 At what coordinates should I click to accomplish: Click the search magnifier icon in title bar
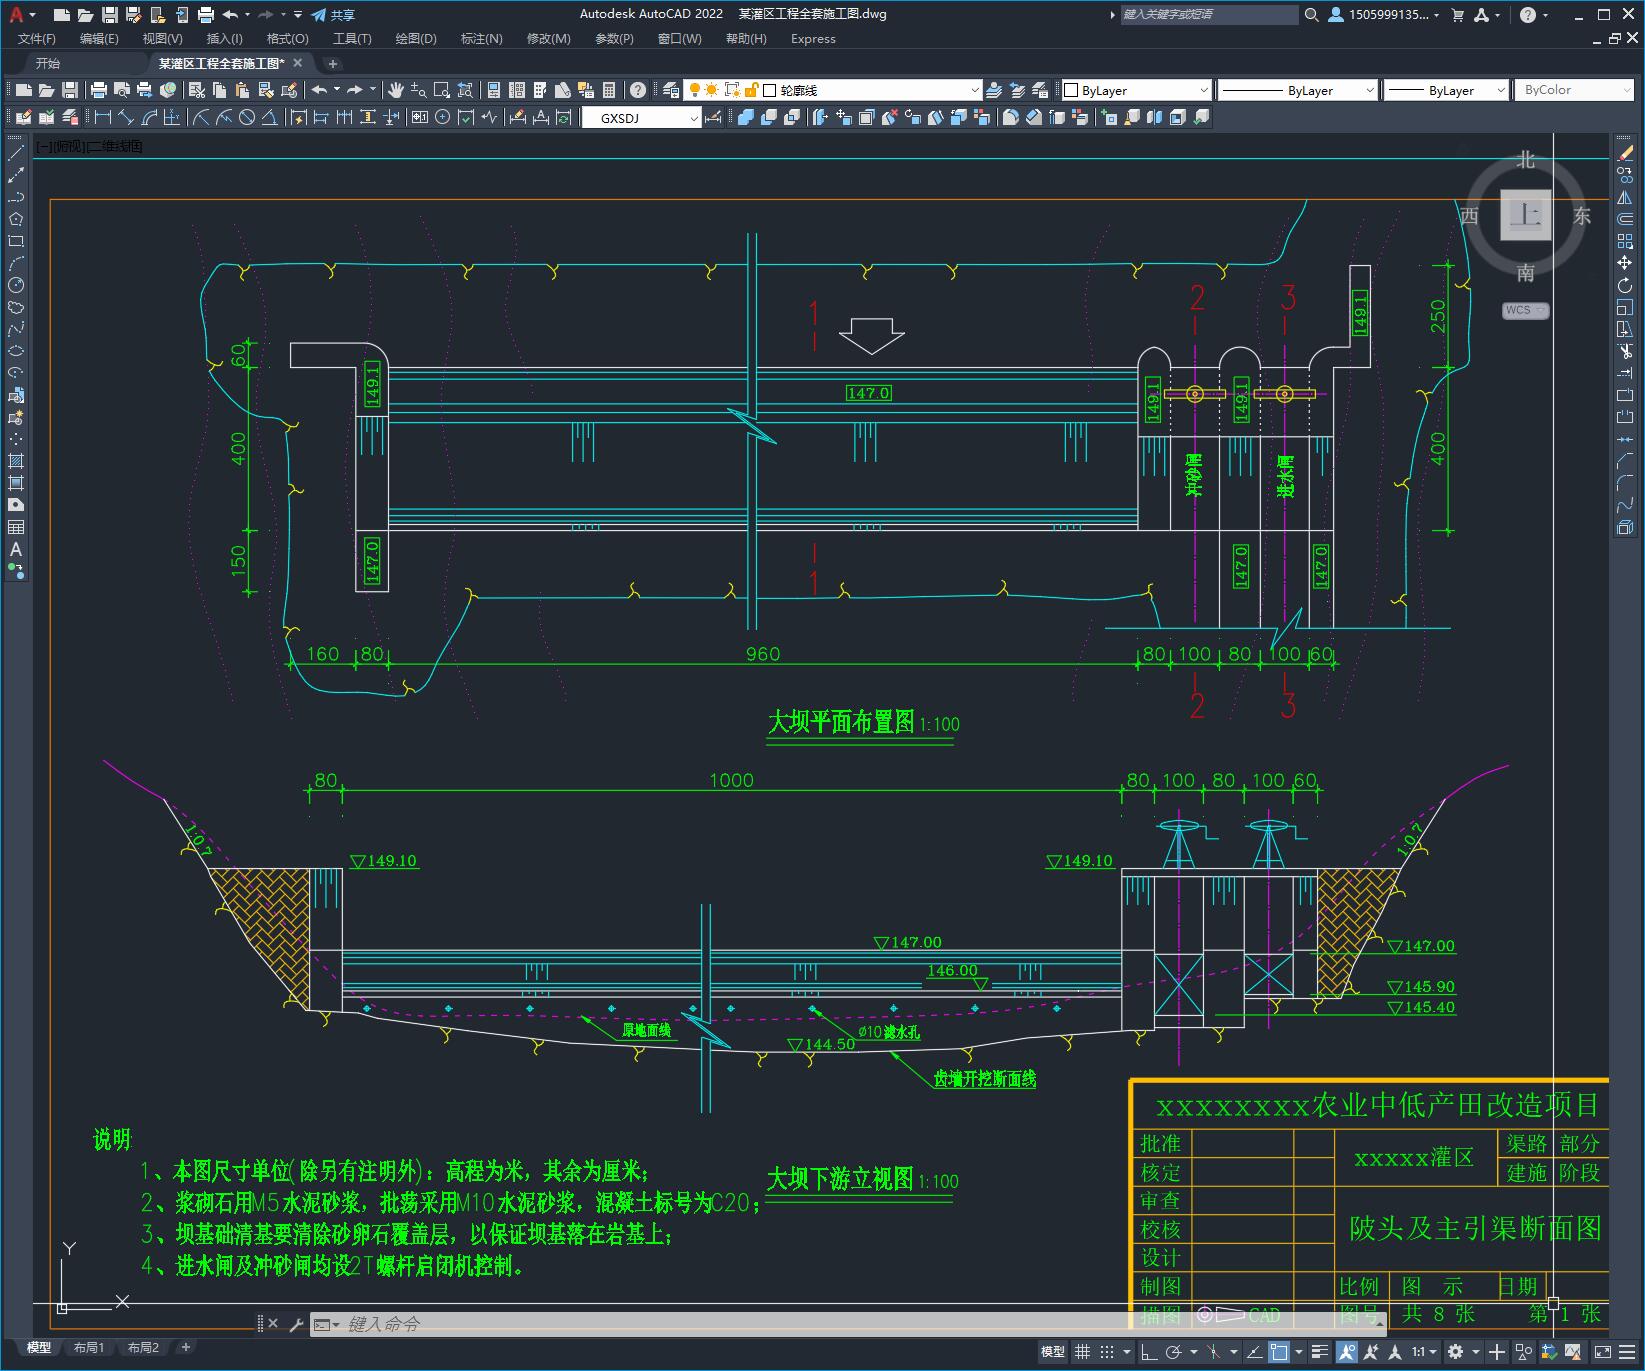coord(1312,15)
